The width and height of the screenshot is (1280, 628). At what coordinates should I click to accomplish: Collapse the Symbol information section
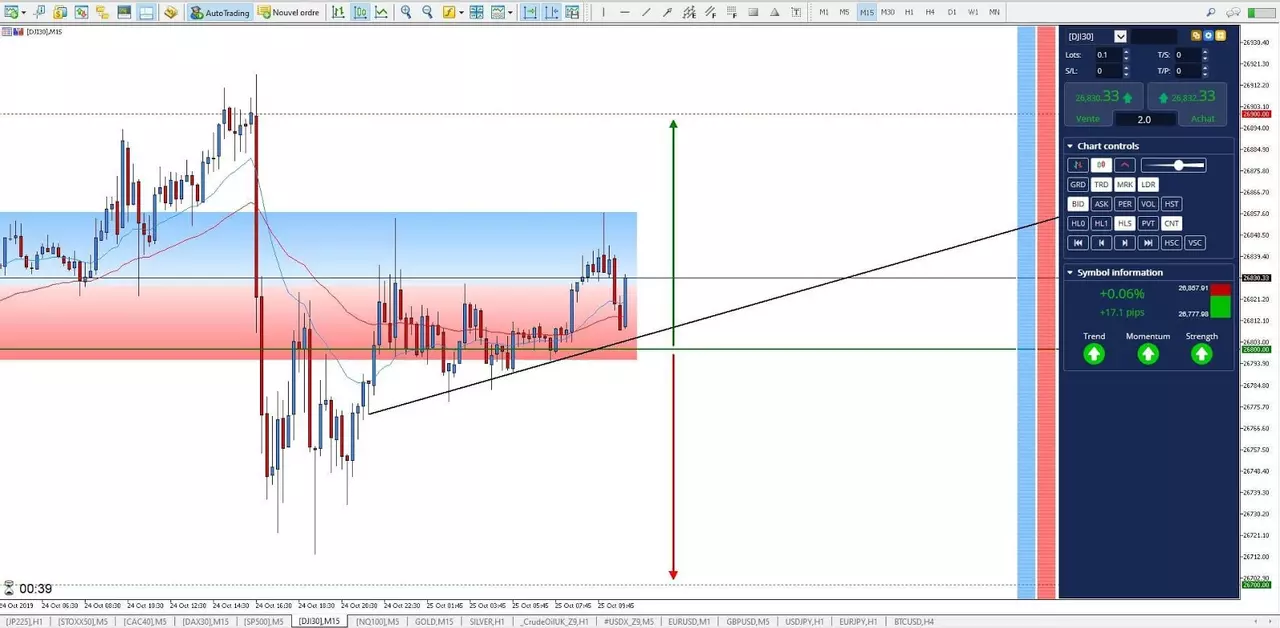1069,272
